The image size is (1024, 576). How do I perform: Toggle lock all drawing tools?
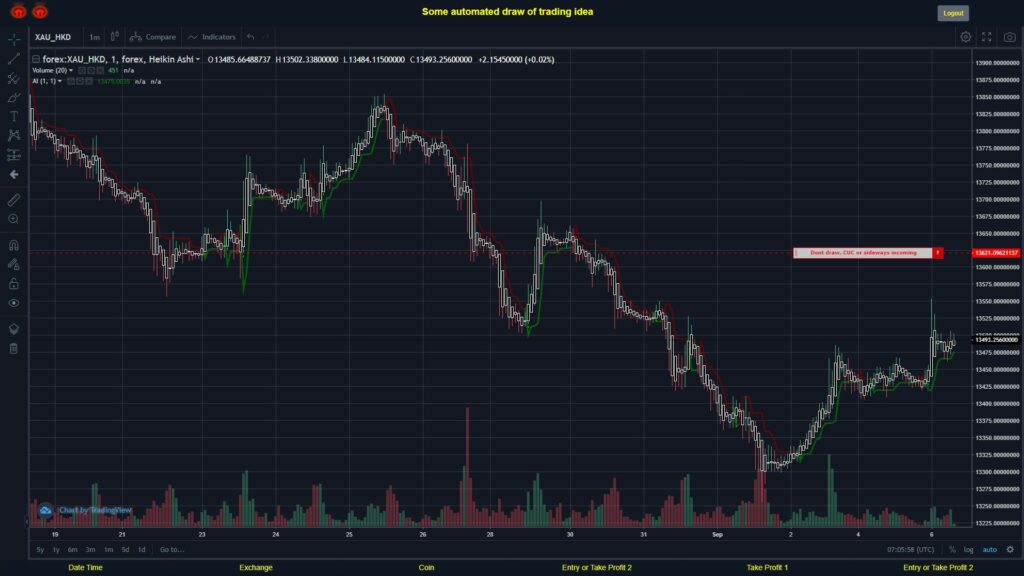(14, 283)
